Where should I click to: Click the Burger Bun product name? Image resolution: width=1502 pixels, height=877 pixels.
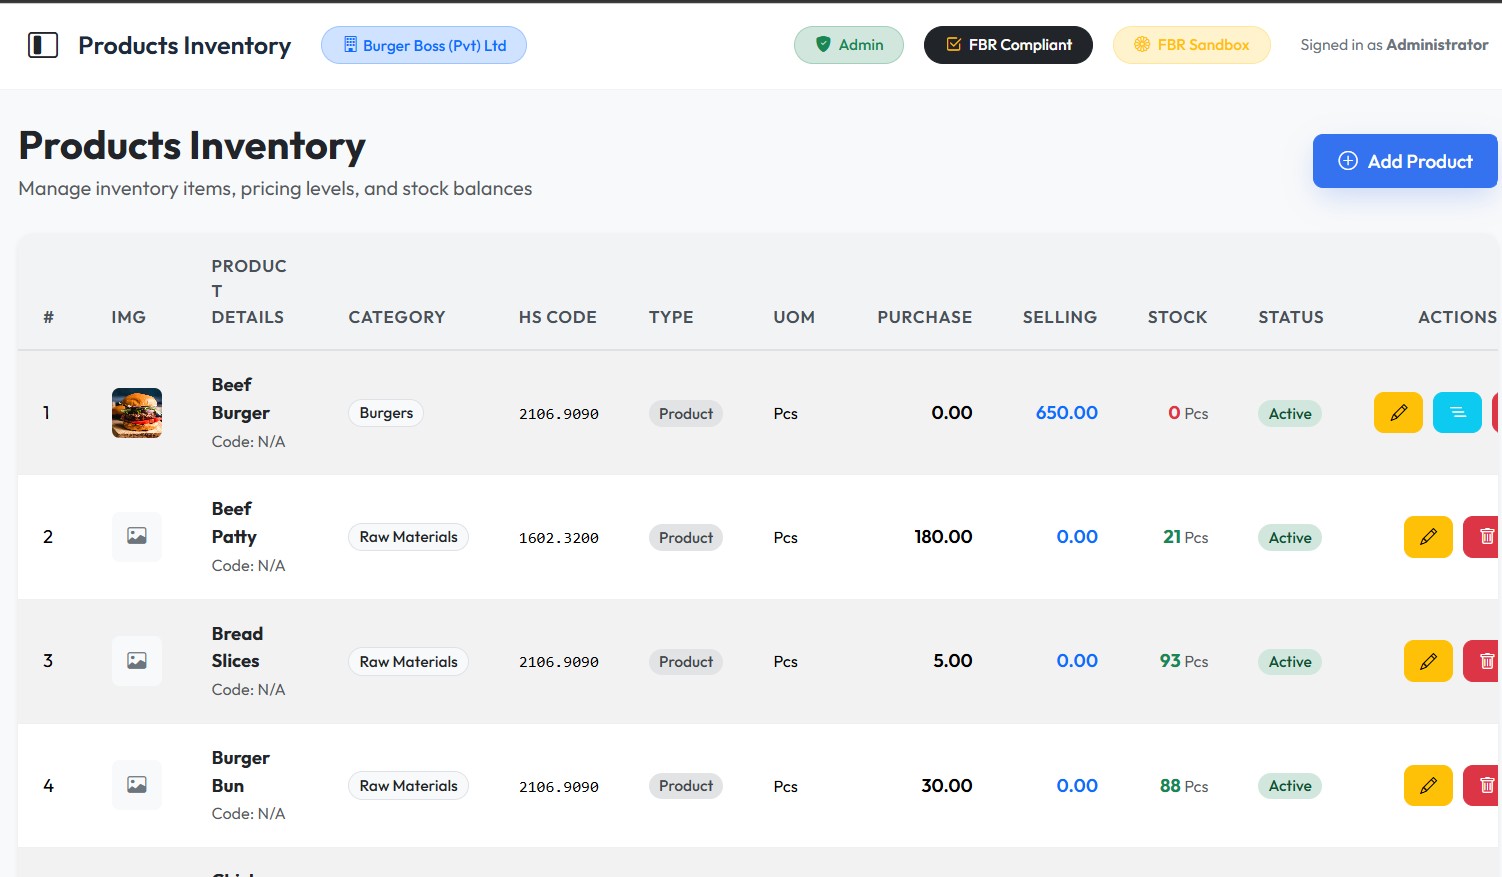[241, 772]
